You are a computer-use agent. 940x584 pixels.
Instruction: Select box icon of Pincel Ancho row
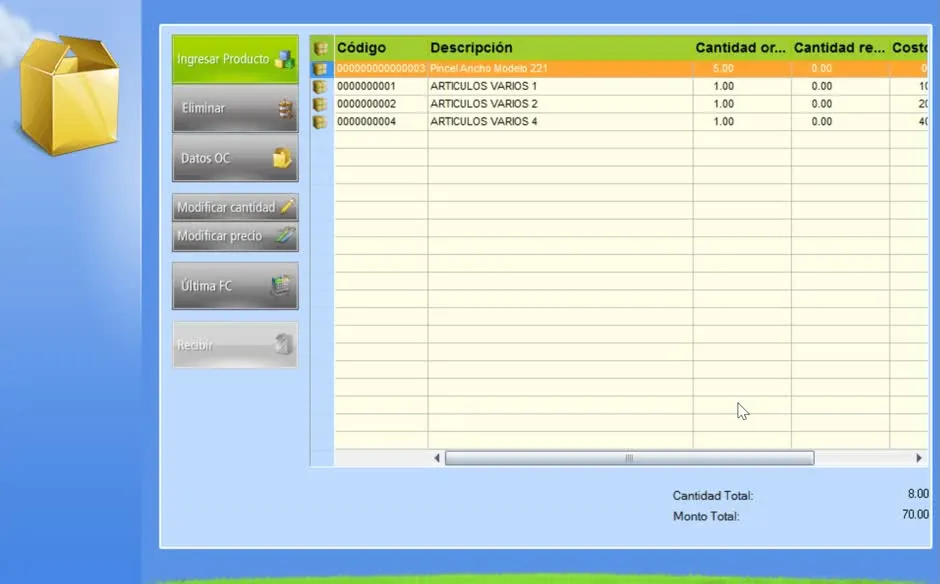tap(321, 68)
